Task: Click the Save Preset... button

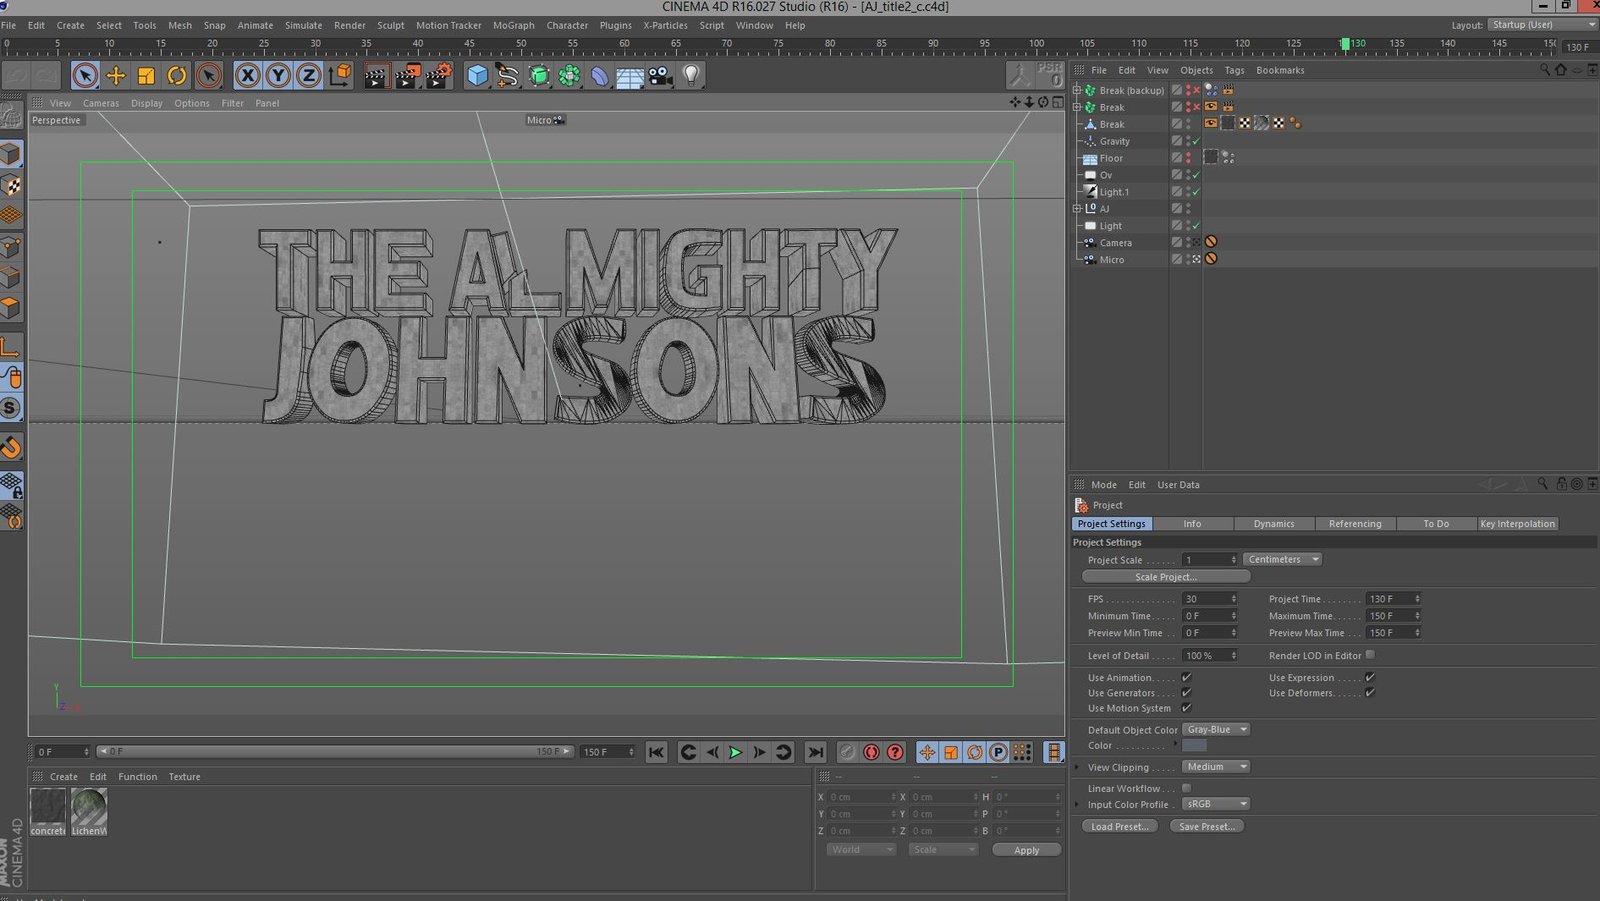Action: pyautogui.click(x=1207, y=827)
